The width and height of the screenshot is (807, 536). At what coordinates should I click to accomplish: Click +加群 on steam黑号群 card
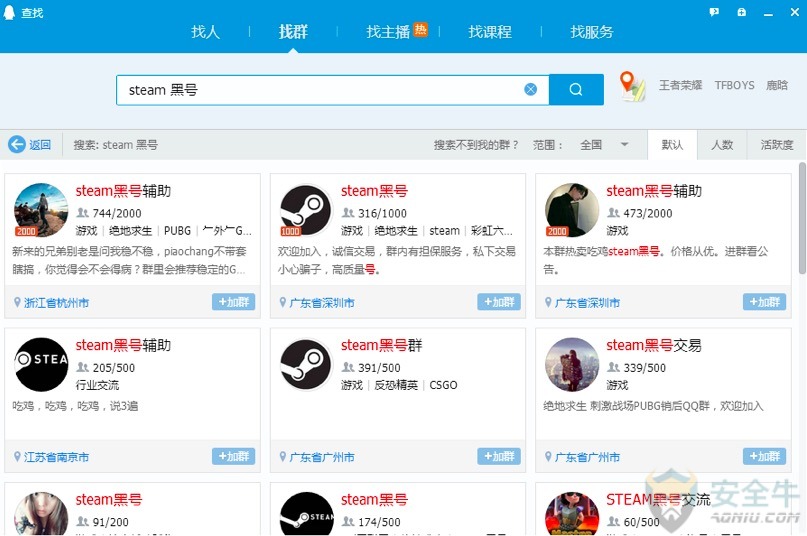pos(499,456)
